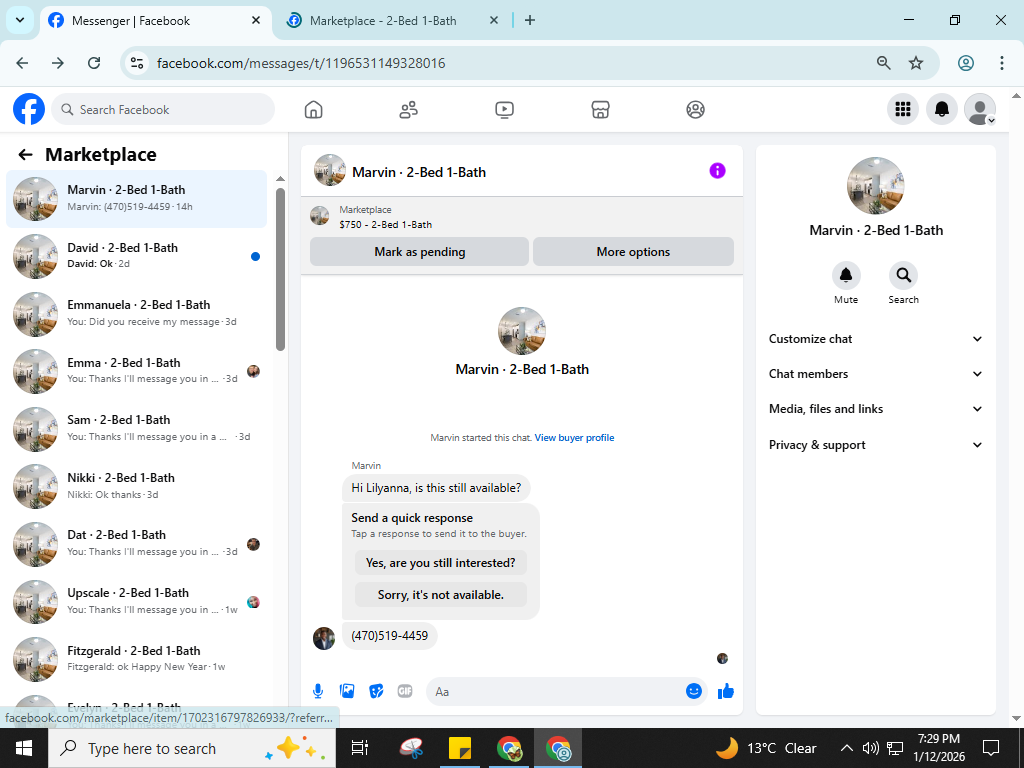Viewport: 1024px width, 768px height.
Task: Open Upscale · 2-Bed 1-Bath conversation
Action: point(136,601)
